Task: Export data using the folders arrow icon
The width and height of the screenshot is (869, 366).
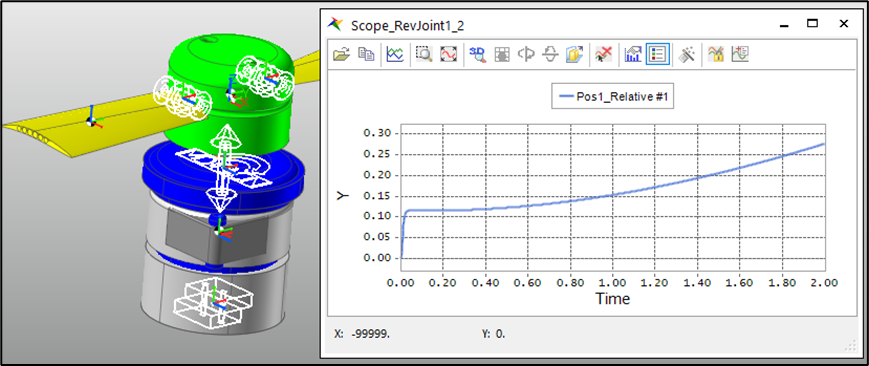Action: 574,54
